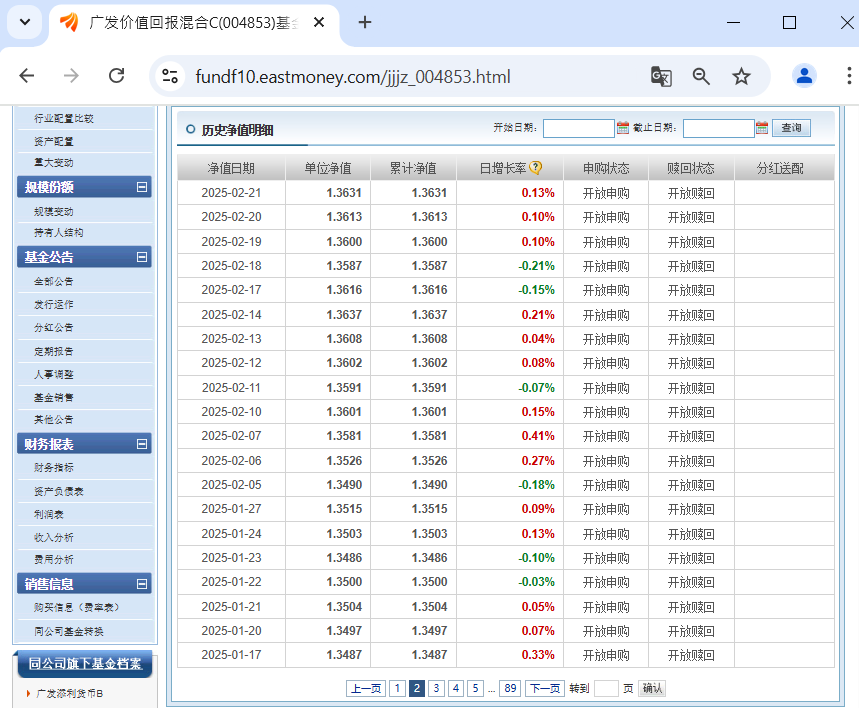Open 定期报告 in sidebar
Screen dimensions: 859x708
click(x=54, y=351)
